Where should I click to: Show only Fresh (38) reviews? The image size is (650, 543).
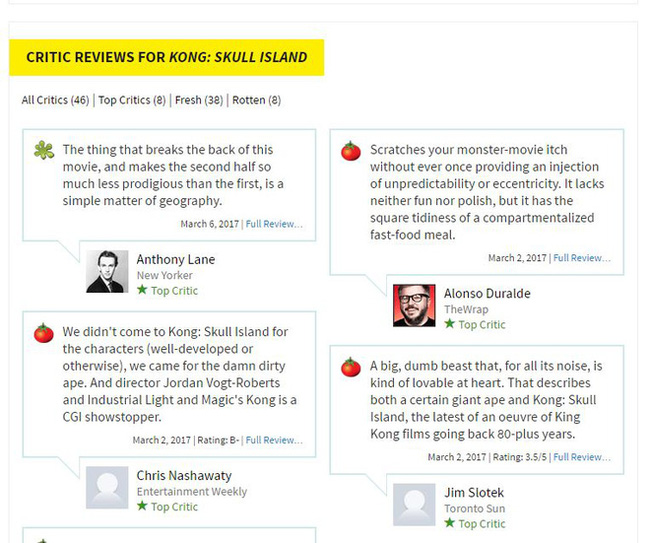(199, 100)
